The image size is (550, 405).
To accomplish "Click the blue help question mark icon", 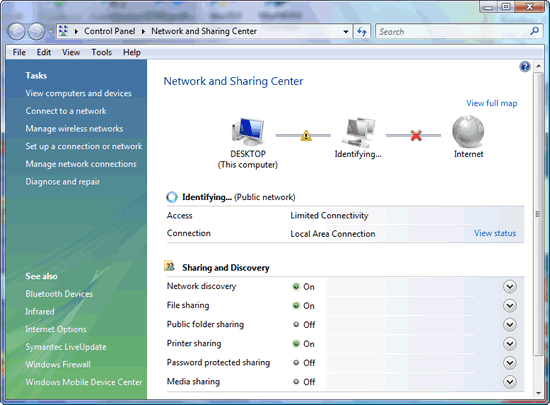I will pos(525,67).
